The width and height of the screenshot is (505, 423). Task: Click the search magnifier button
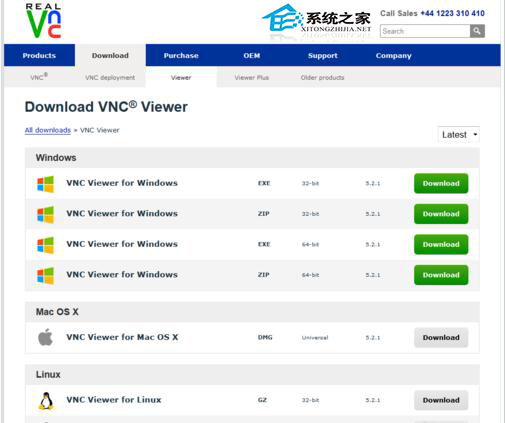pos(477,31)
